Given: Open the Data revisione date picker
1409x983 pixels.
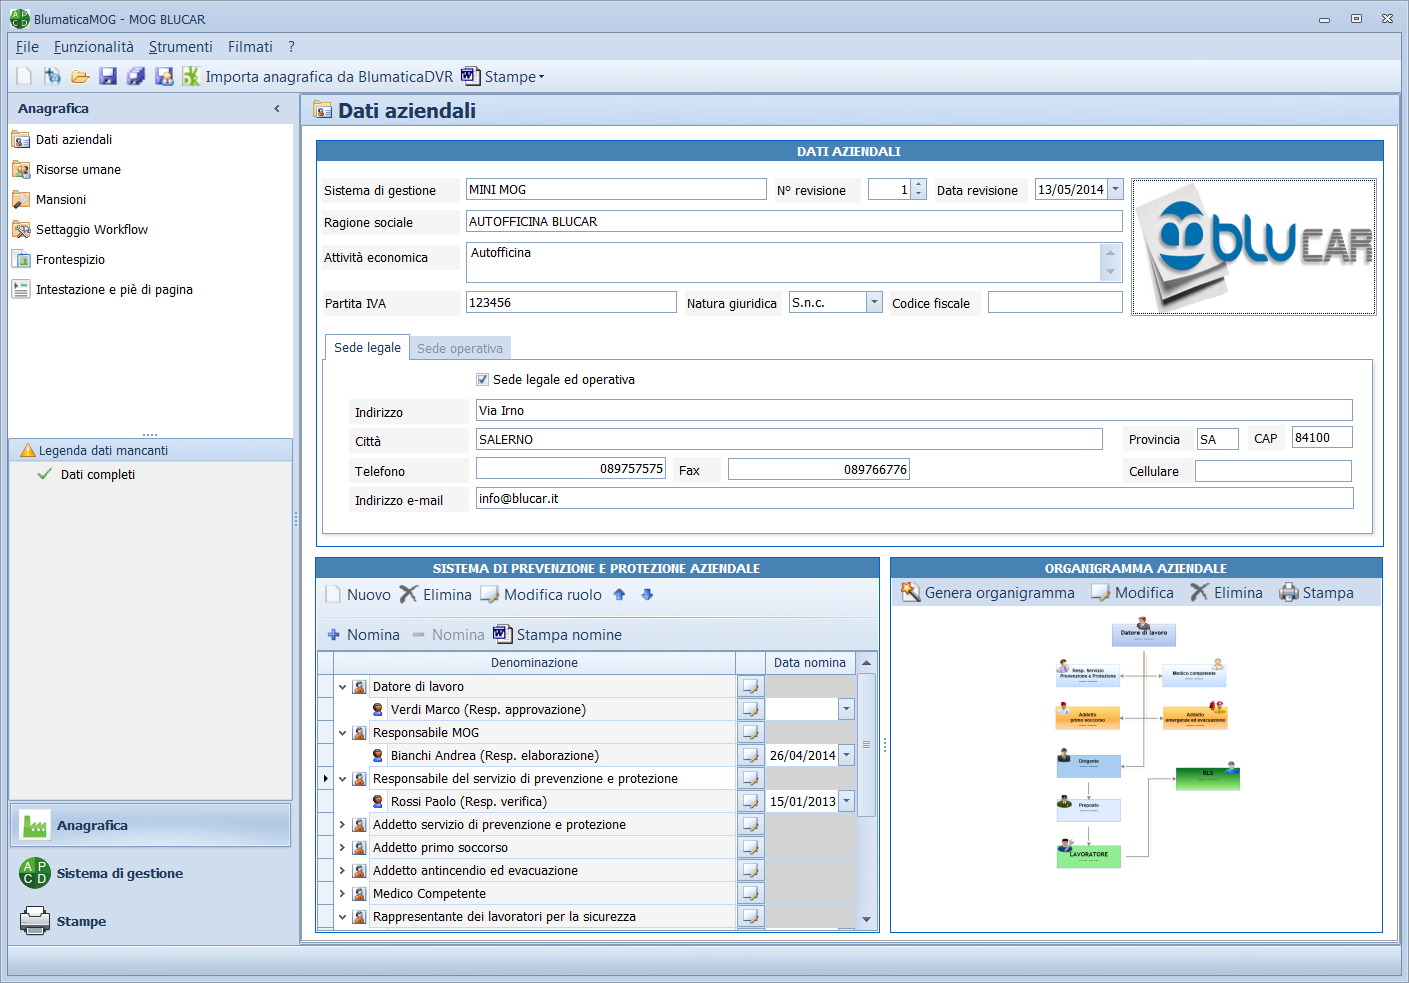Looking at the screenshot, I should (x=1115, y=190).
